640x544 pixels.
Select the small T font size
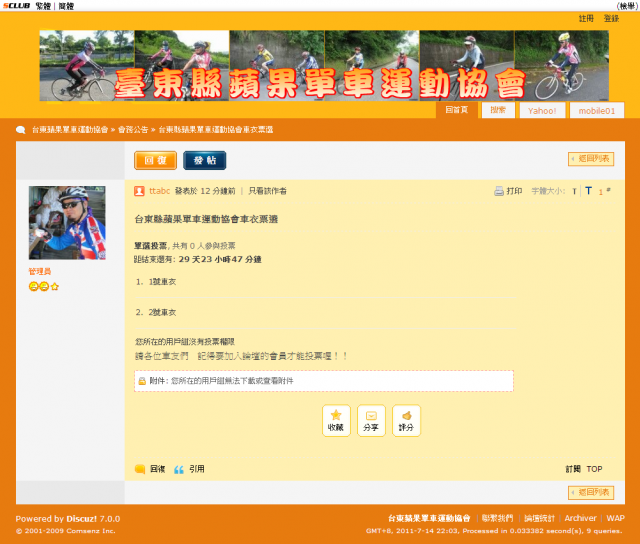point(574,191)
